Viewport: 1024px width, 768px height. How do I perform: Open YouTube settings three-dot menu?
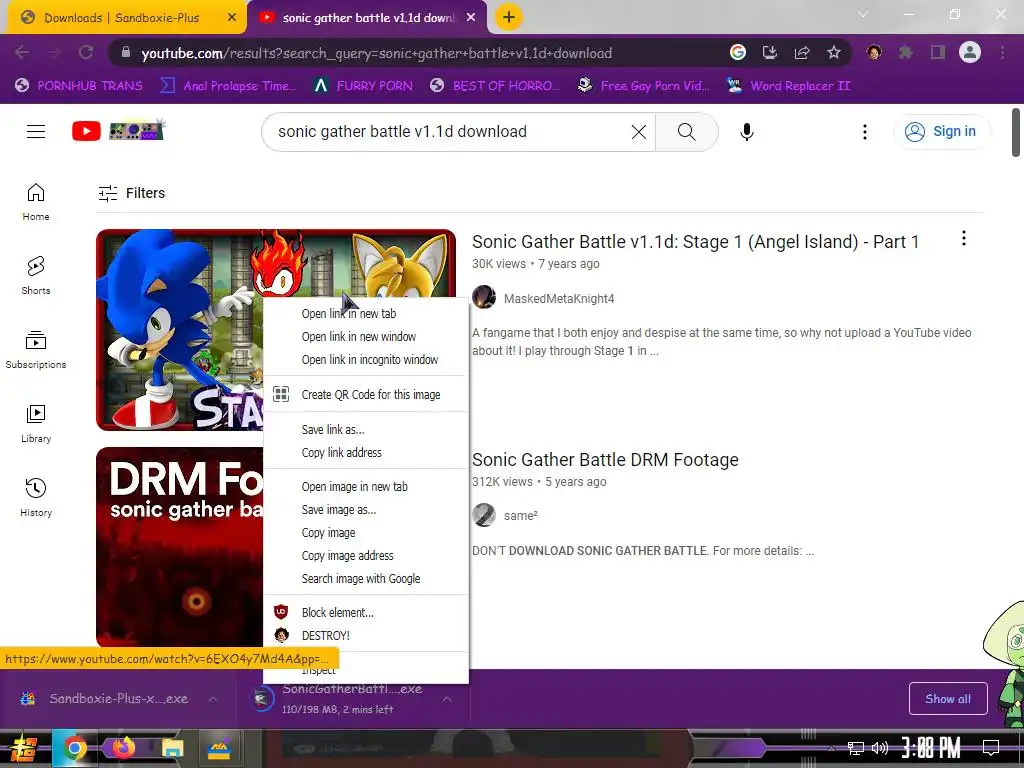point(865,132)
